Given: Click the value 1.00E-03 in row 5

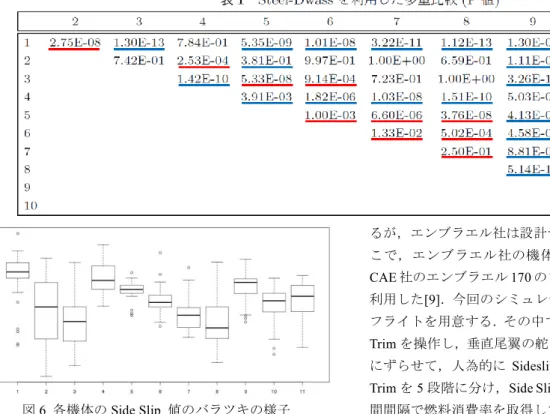Looking at the screenshot, I should click(330, 115).
